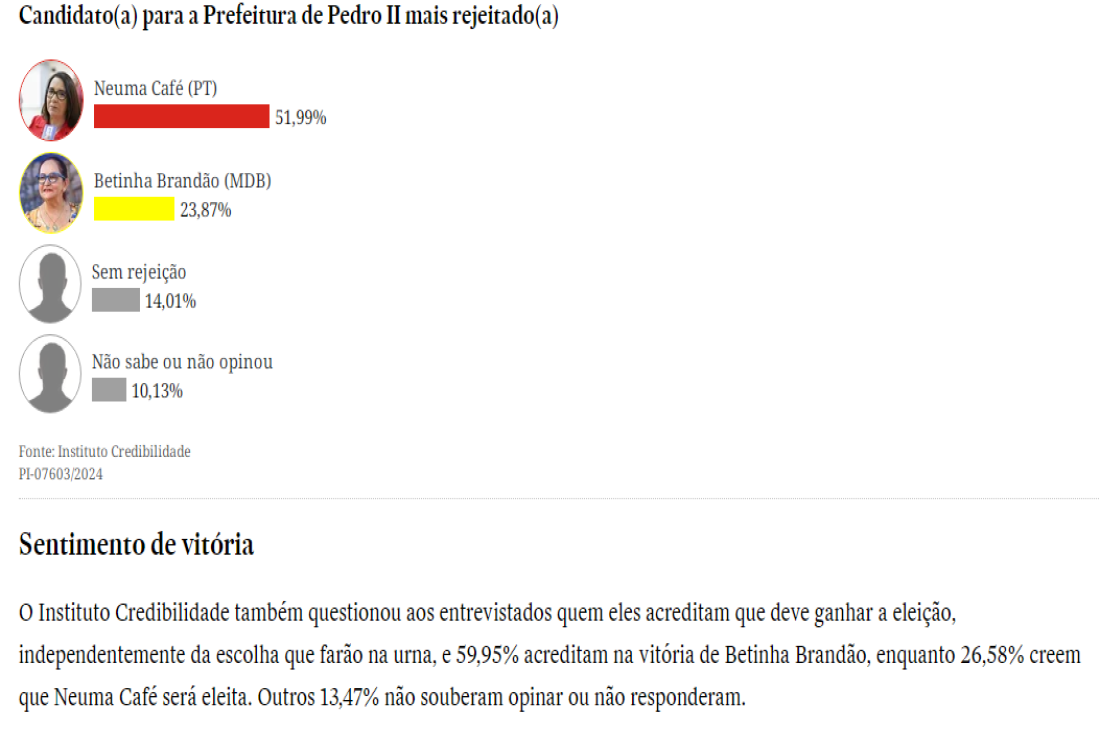The width and height of the screenshot is (1100, 733).
Task: Click Neuma Café's profile photo
Action: tap(51, 100)
